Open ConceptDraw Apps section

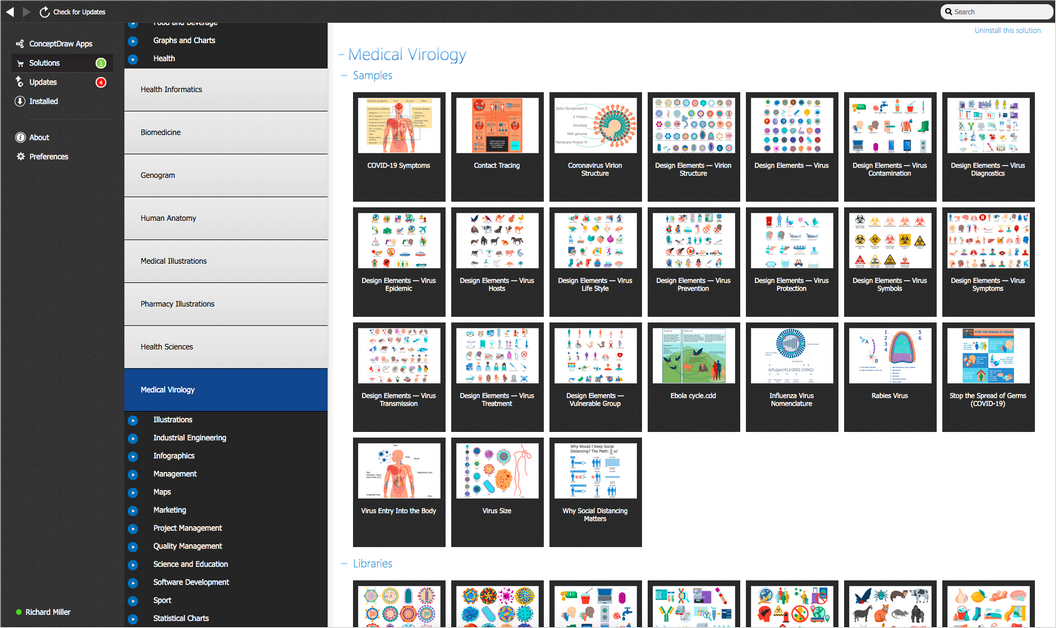pyautogui.click(x=61, y=44)
